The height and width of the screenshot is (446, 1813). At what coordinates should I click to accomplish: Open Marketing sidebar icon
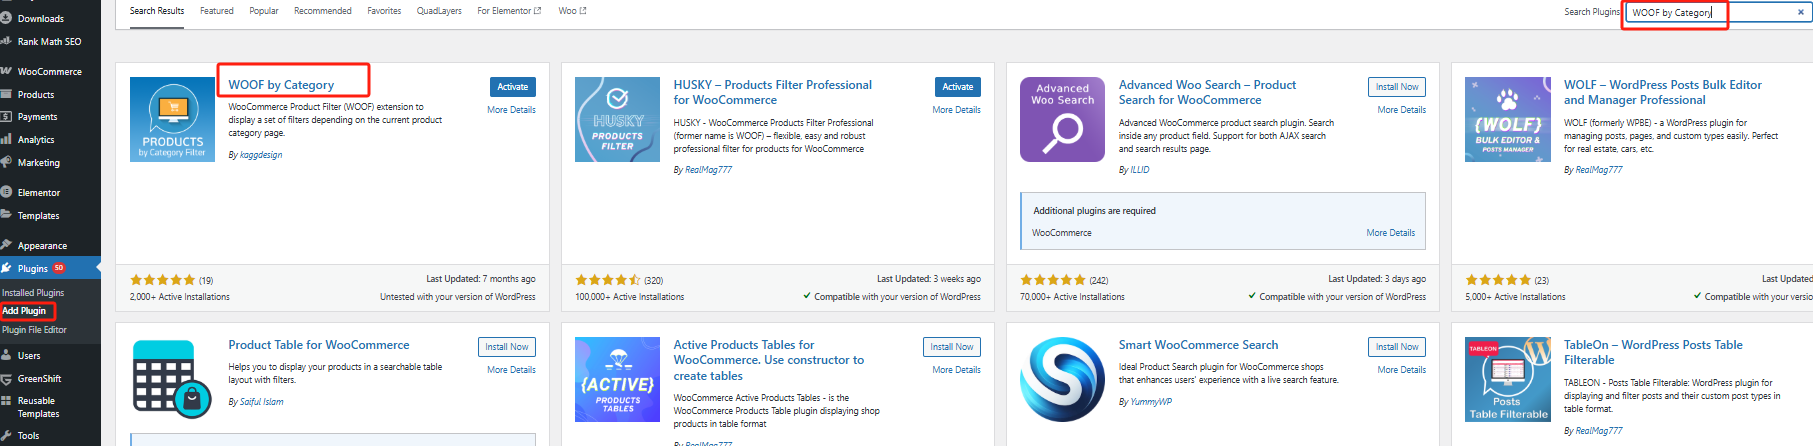[x=6, y=162]
